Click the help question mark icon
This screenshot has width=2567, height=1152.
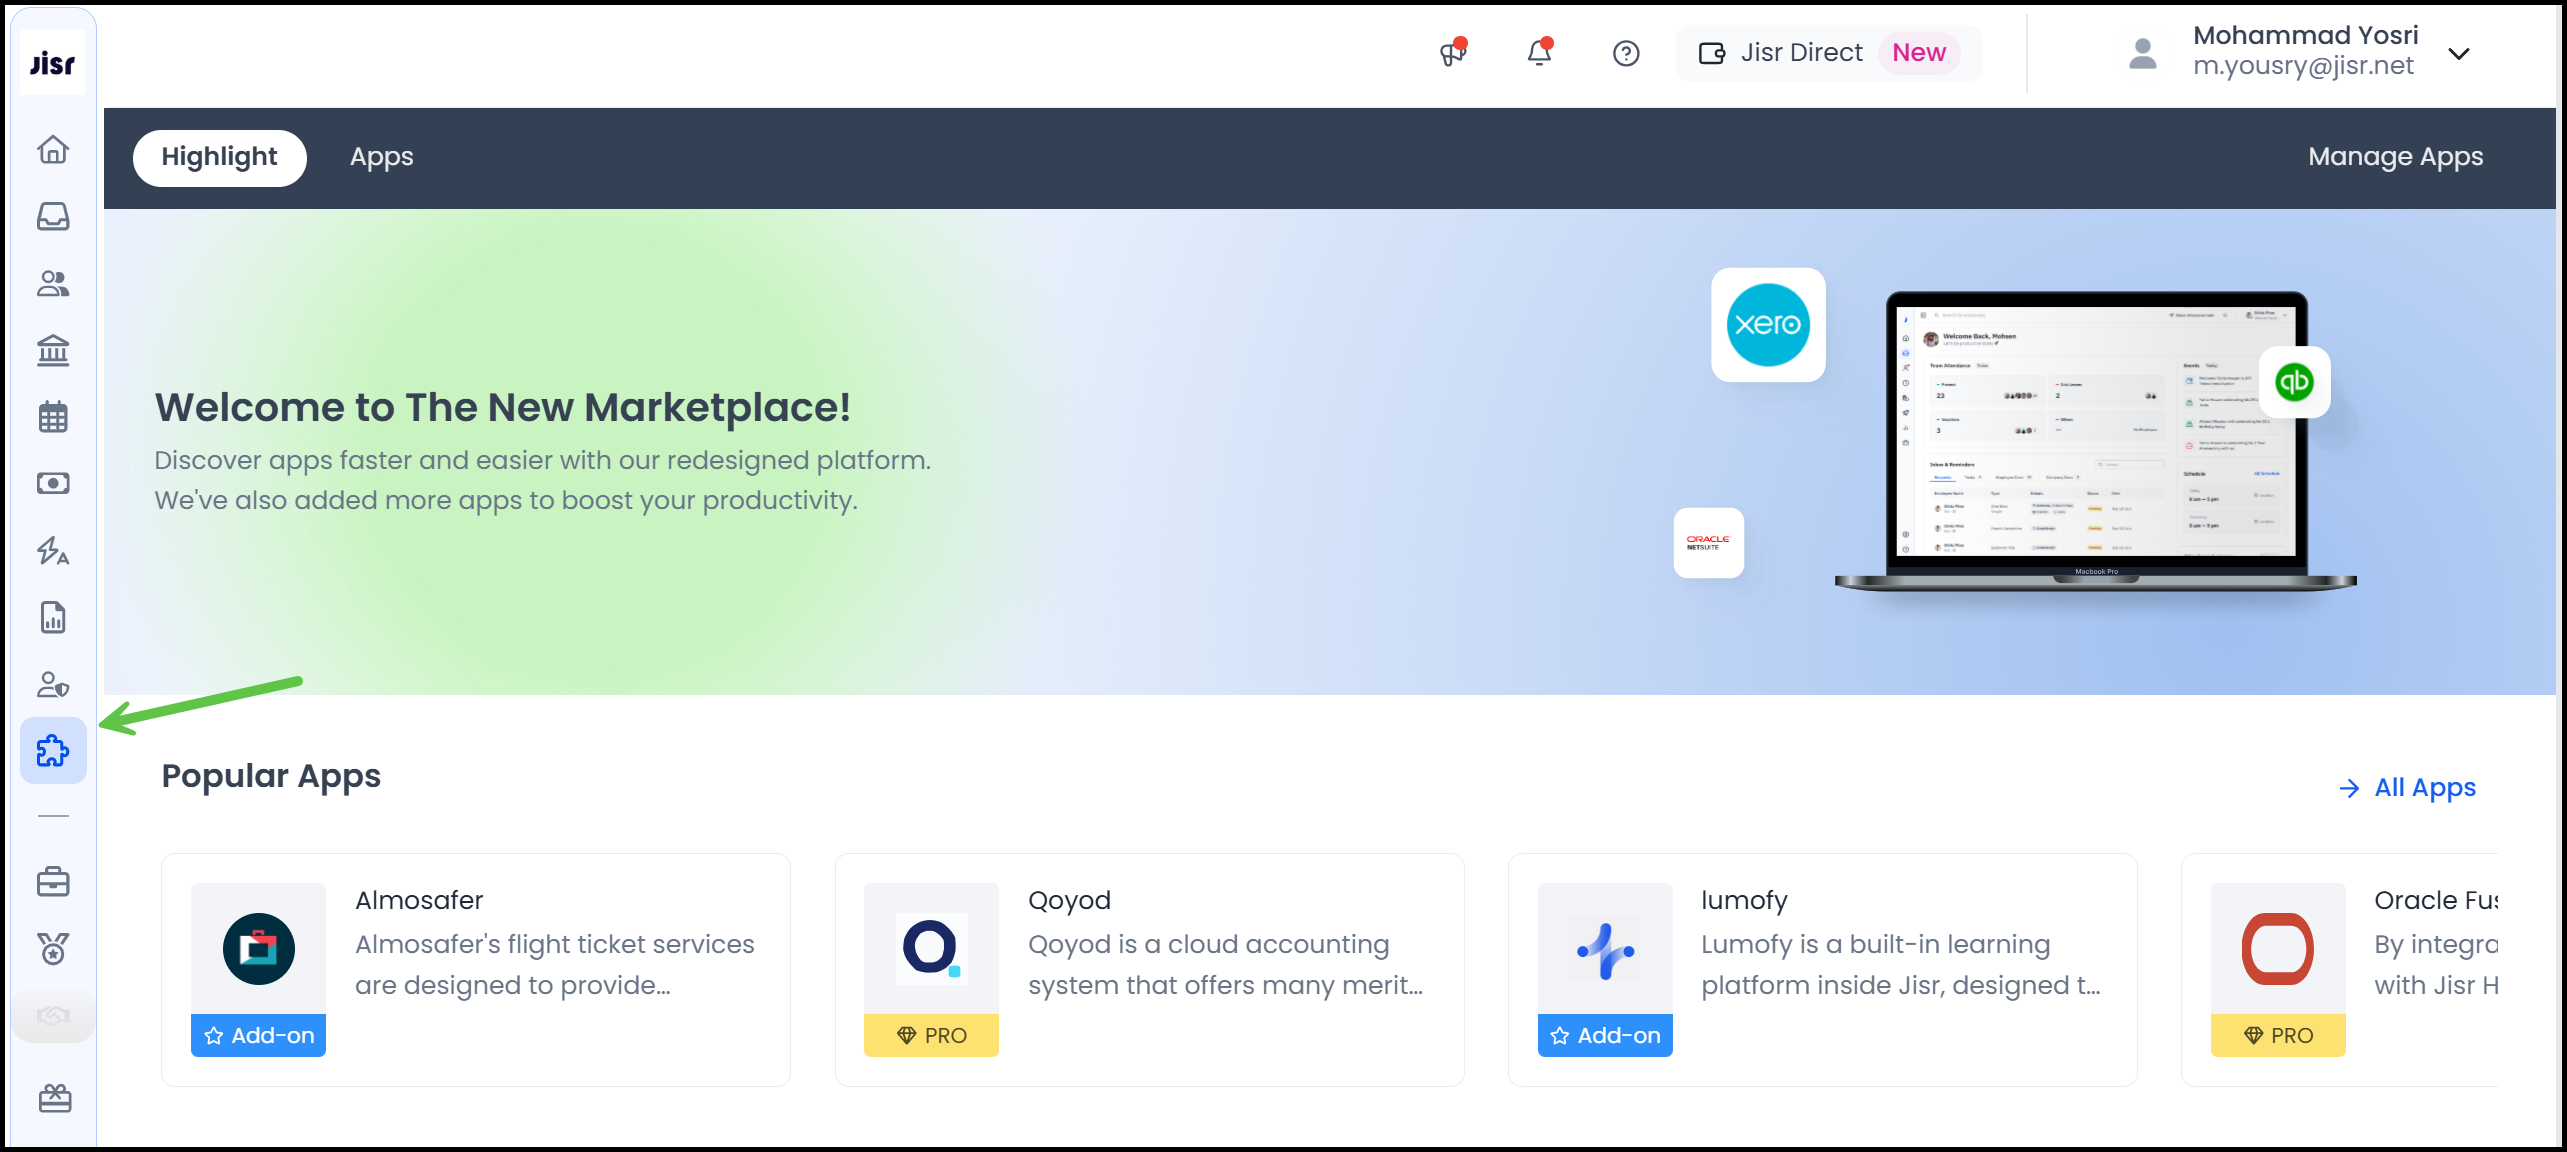click(1626, 53)
